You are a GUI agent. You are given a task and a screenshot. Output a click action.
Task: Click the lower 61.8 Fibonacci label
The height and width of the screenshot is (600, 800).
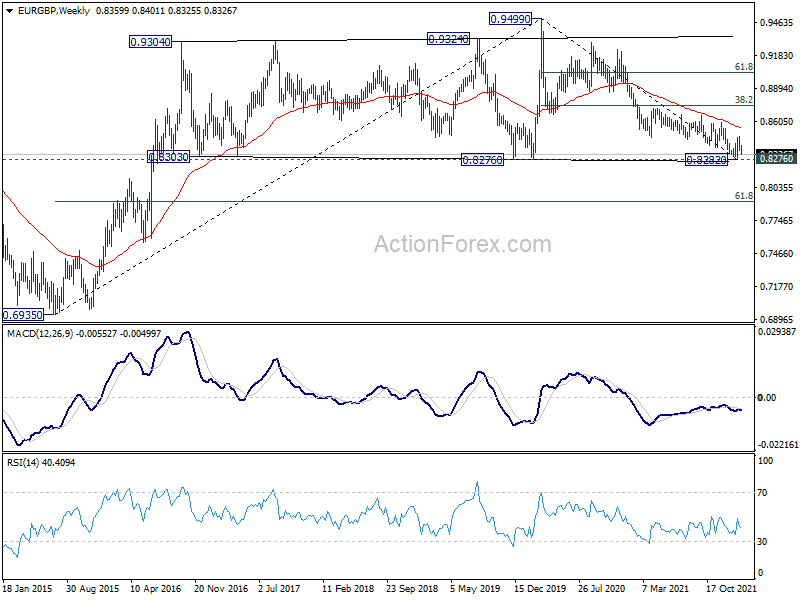tap(743, 196)
